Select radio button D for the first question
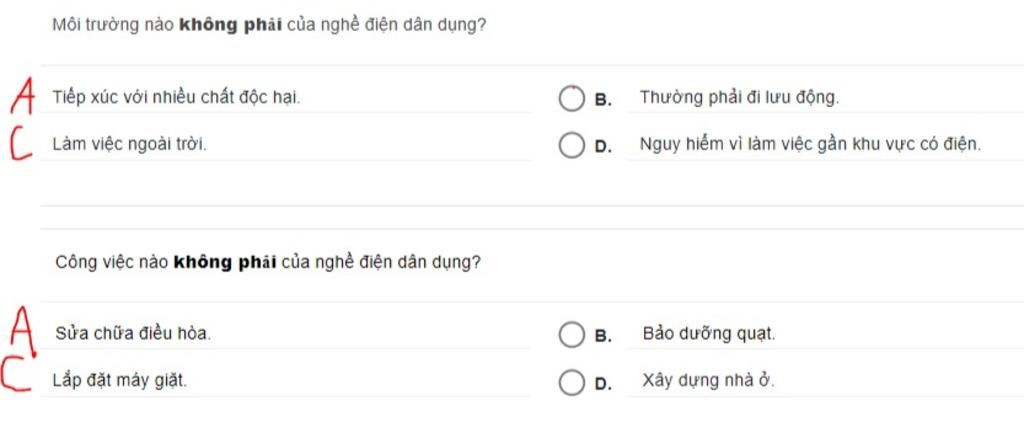 (x=571, y=146)
